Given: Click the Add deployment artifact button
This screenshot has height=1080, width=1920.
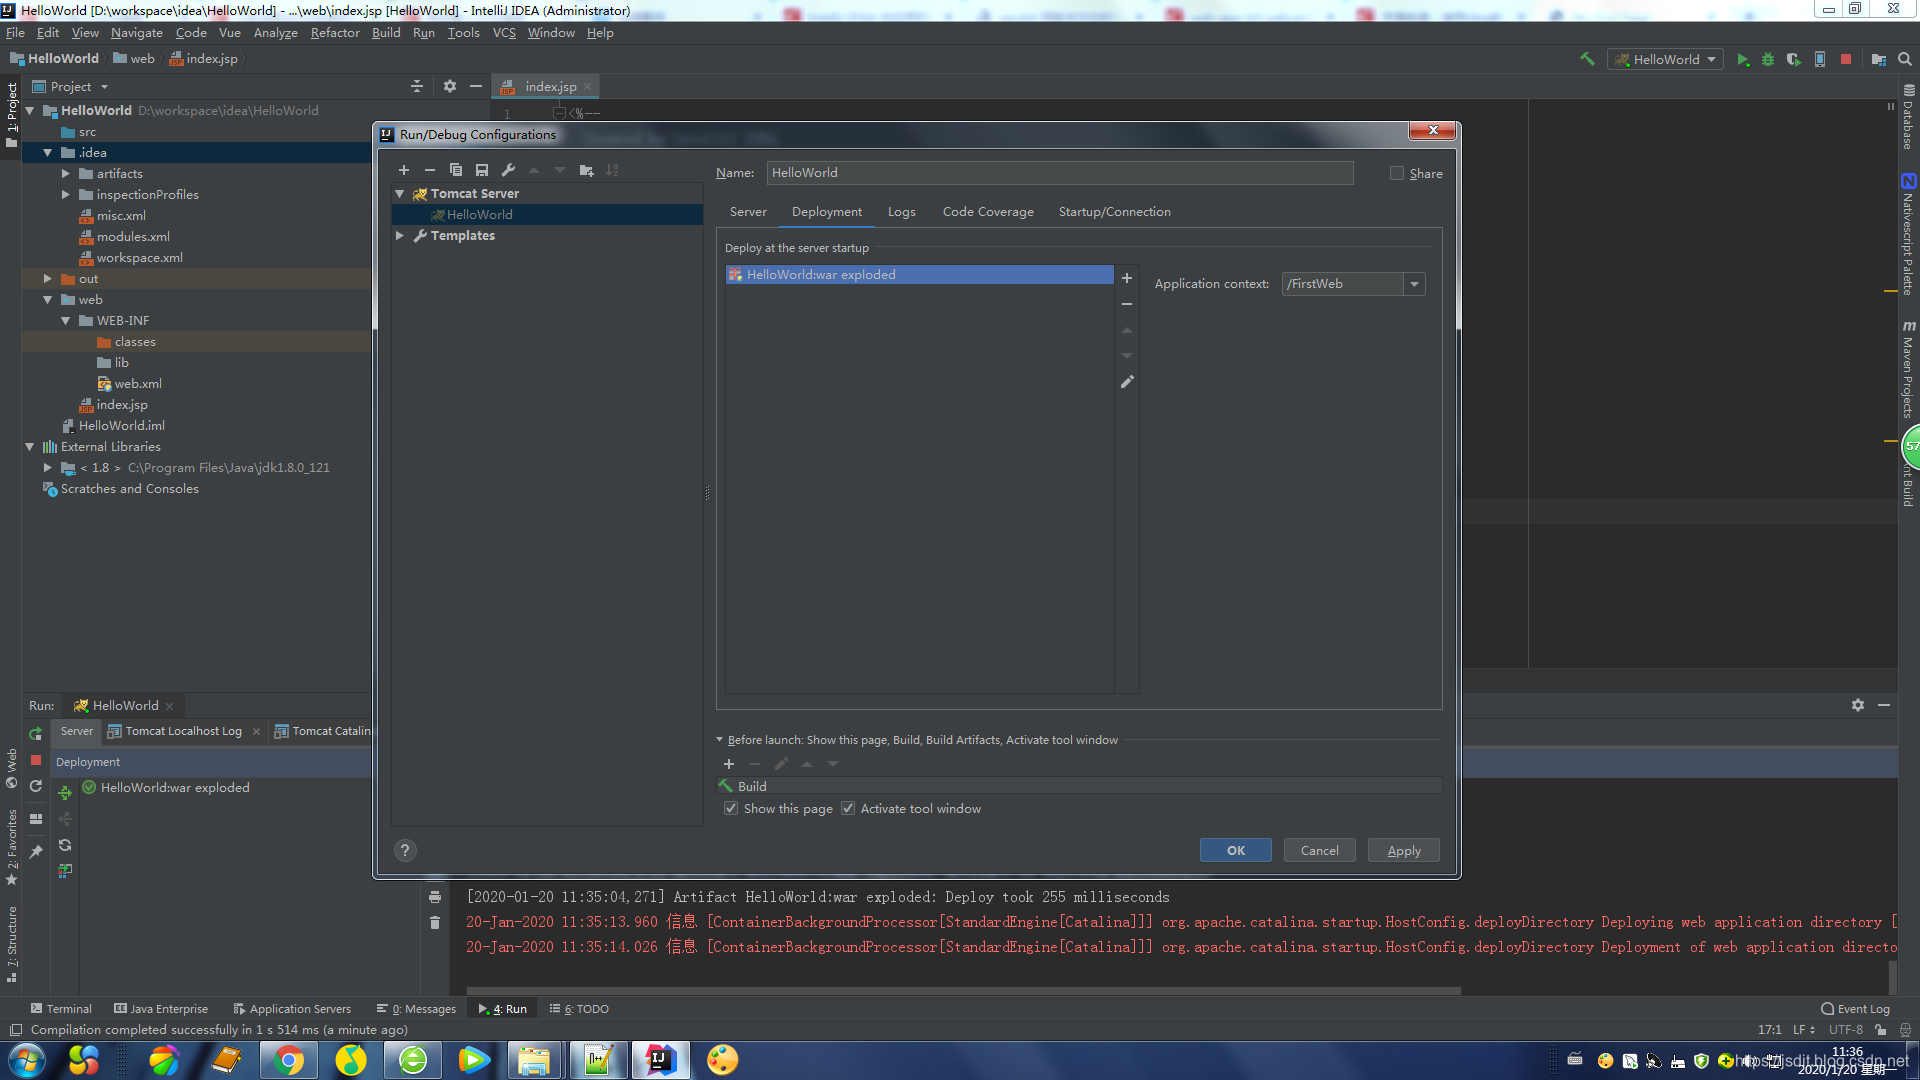Looking at the screenshot, I should pyautogui.click(x=1127, y=277).
